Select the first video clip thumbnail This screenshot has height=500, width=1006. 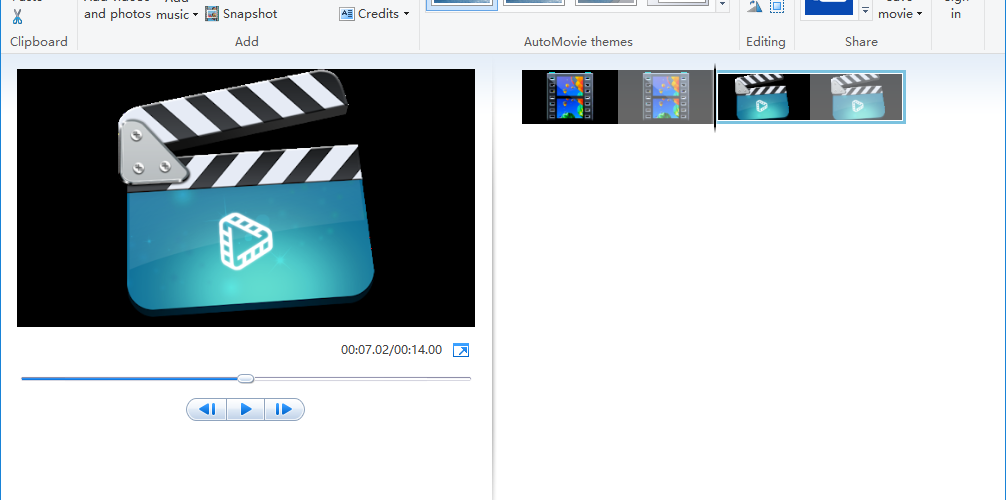coord(618,97)
